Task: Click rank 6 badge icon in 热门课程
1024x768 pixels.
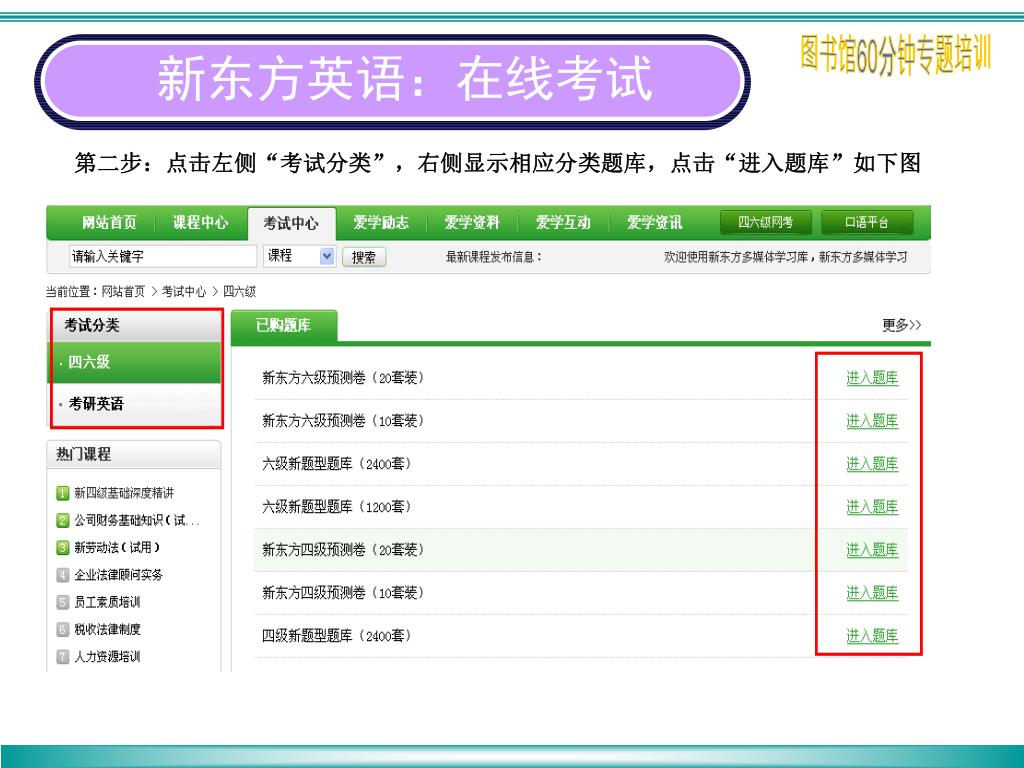Action: (x=62, y=630)
